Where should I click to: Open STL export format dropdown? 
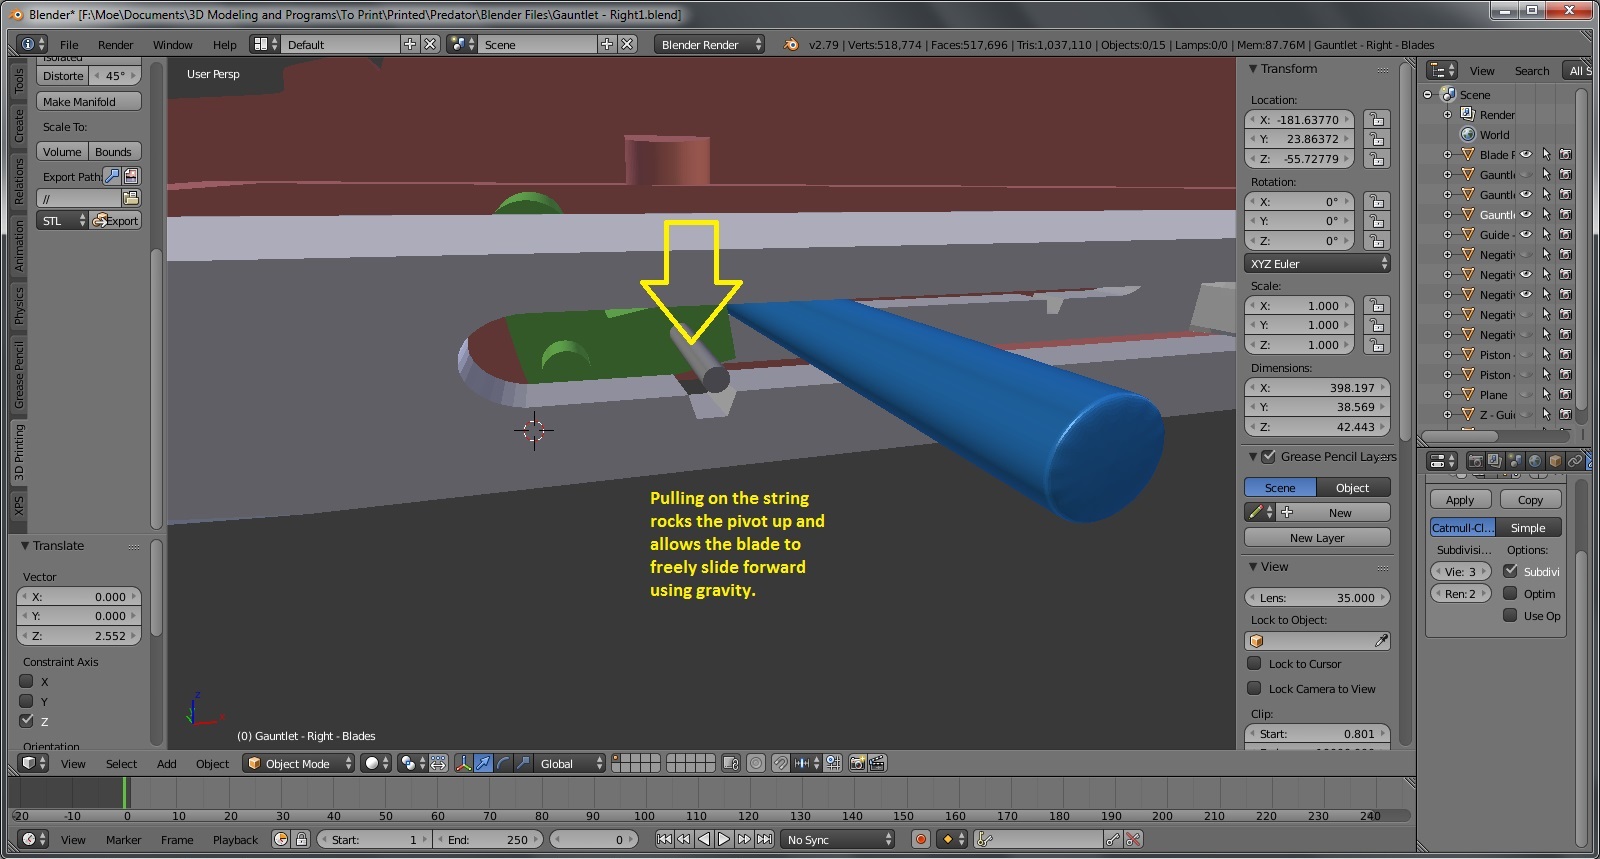[62, 221]
